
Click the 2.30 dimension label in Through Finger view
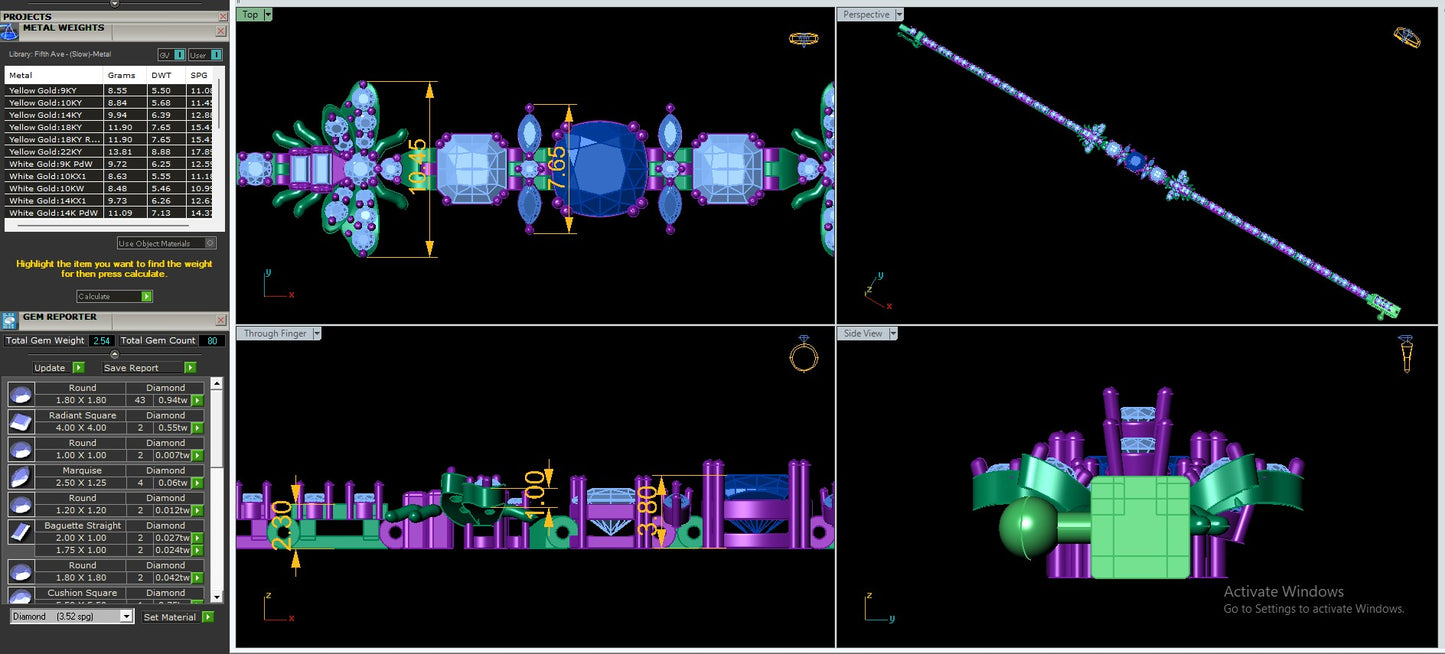[282, 524]
